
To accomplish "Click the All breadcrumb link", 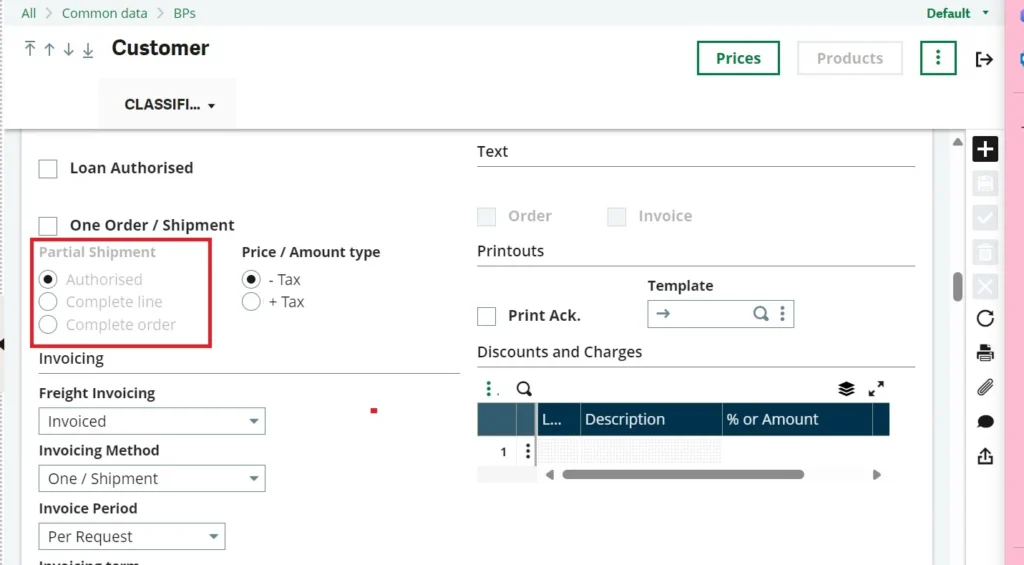I will coord(29,13).
